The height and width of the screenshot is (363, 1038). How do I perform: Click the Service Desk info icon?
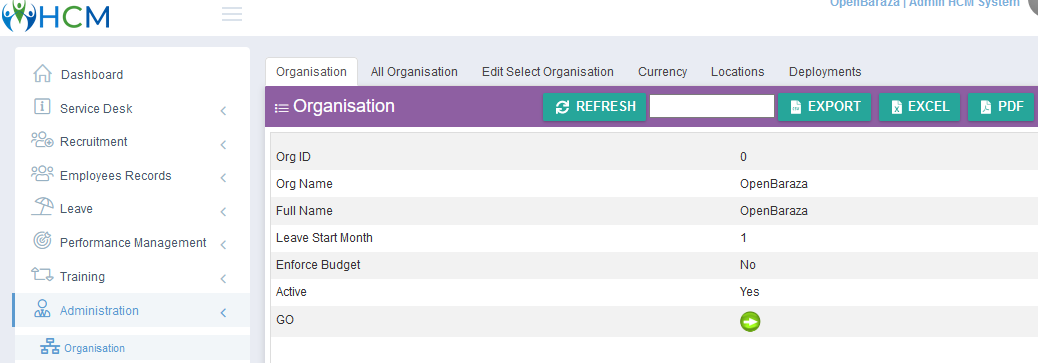42,107
